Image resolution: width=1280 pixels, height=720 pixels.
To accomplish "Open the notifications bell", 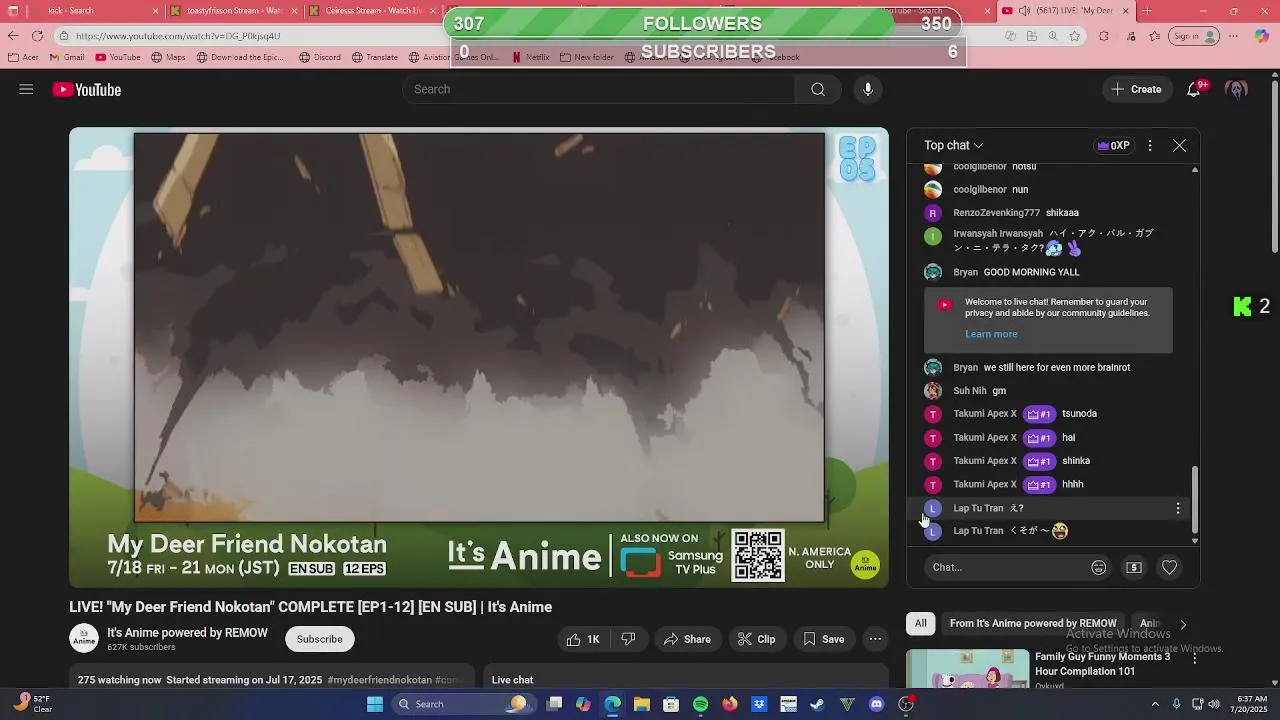I will coord(1194,89).
